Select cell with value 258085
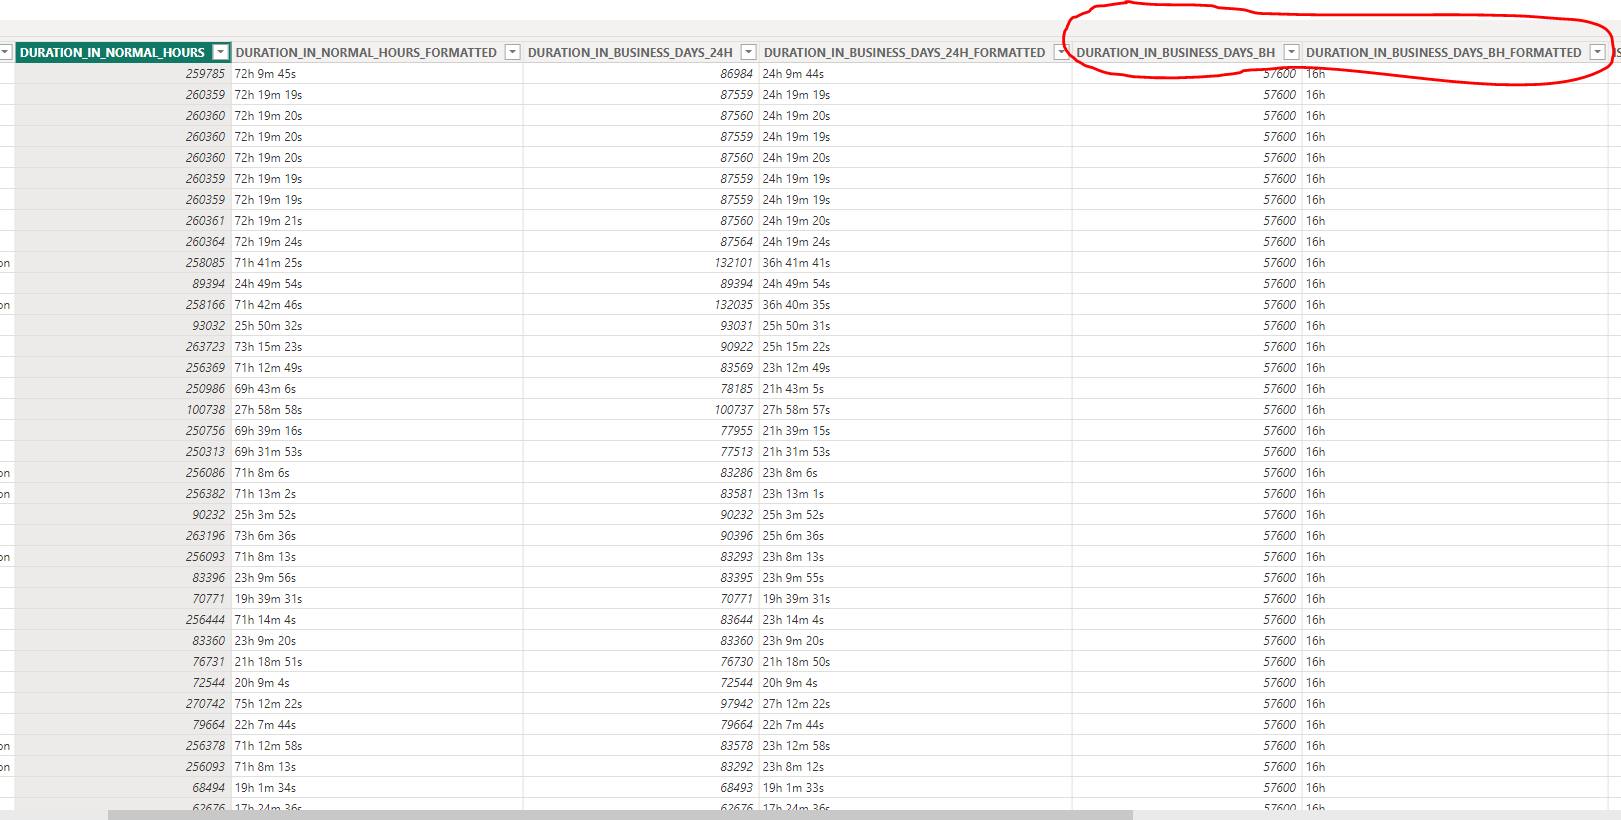The height and width of the screenshot is (820, 1621). [x=123, y=263]
